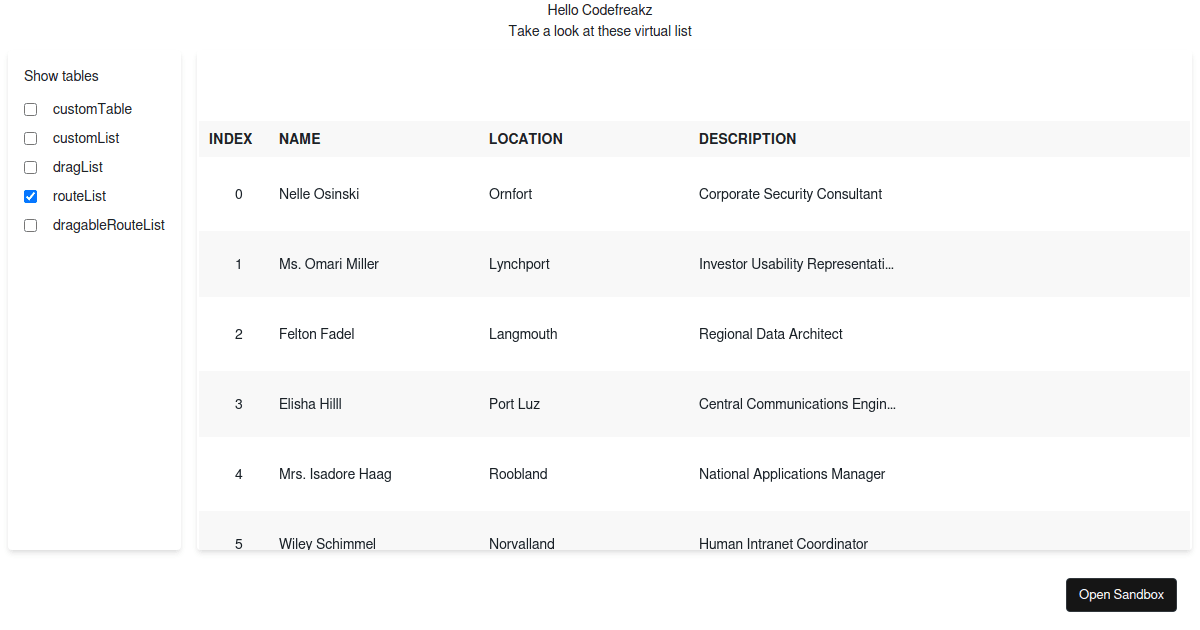
Task: Select the Felton Fadel name cell
Action: point(317,334)
